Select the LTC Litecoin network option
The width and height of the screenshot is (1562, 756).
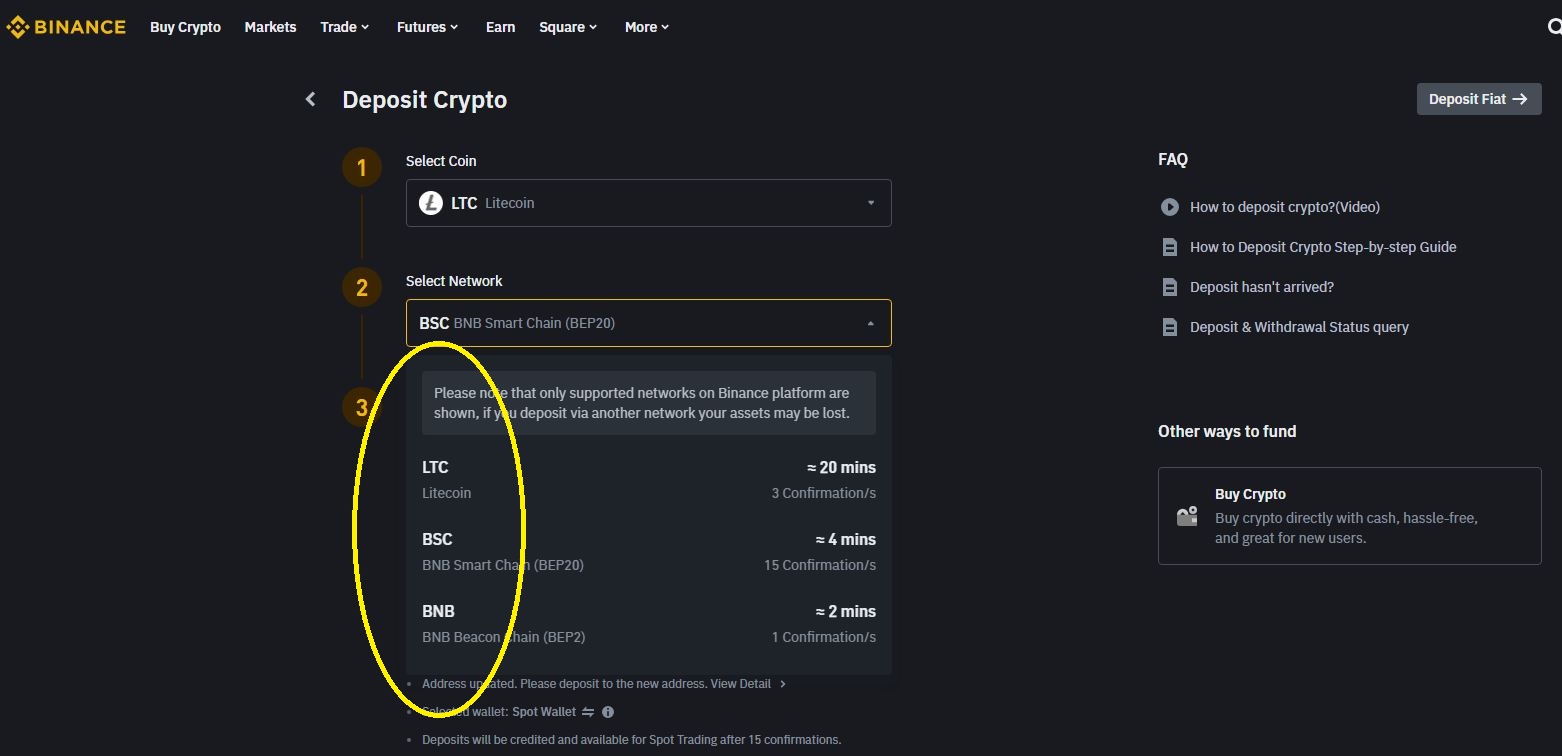[648, 479]
